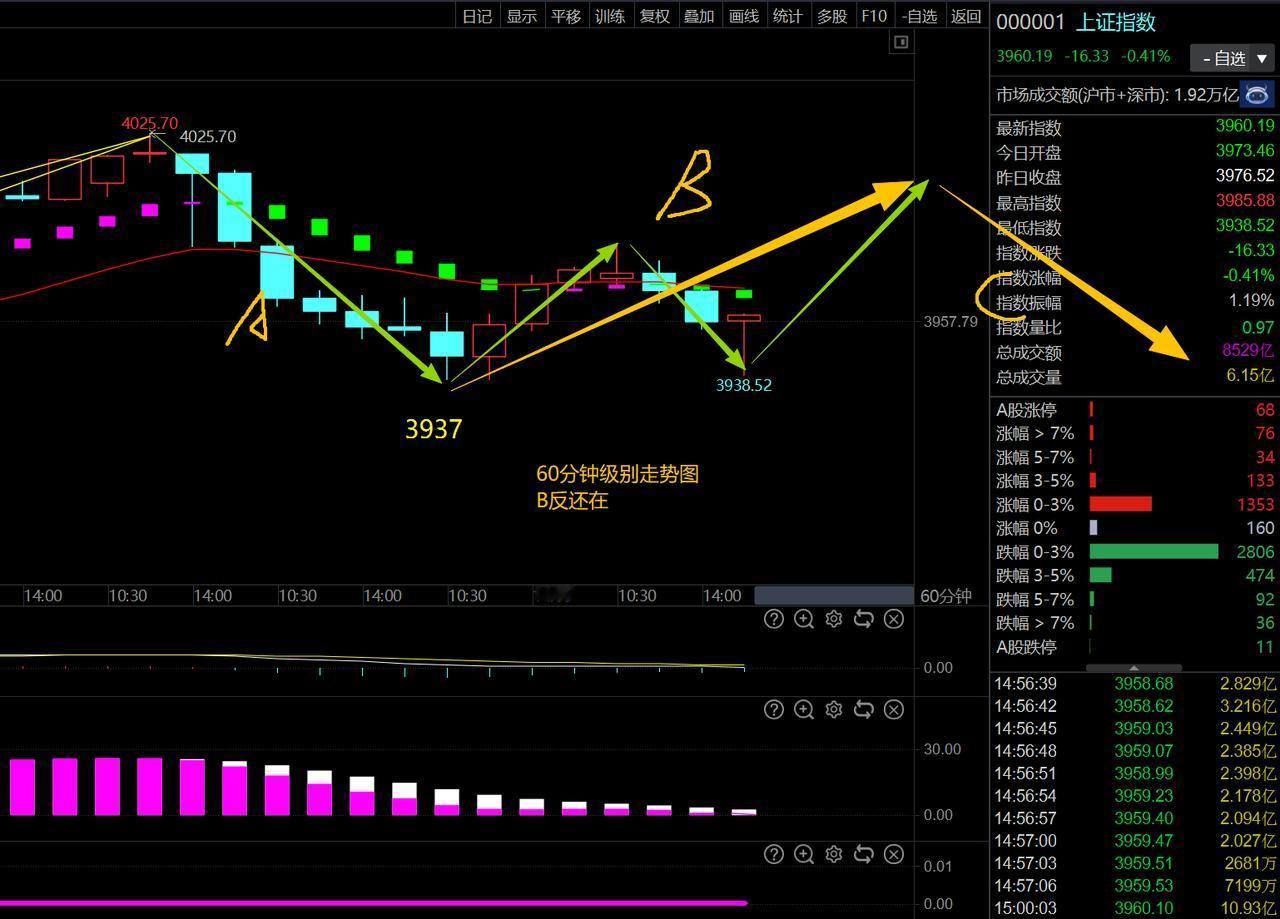Viewport: 1280px width, 919px height.
Task: Open the 显示 menu
Action: (521, 16)
